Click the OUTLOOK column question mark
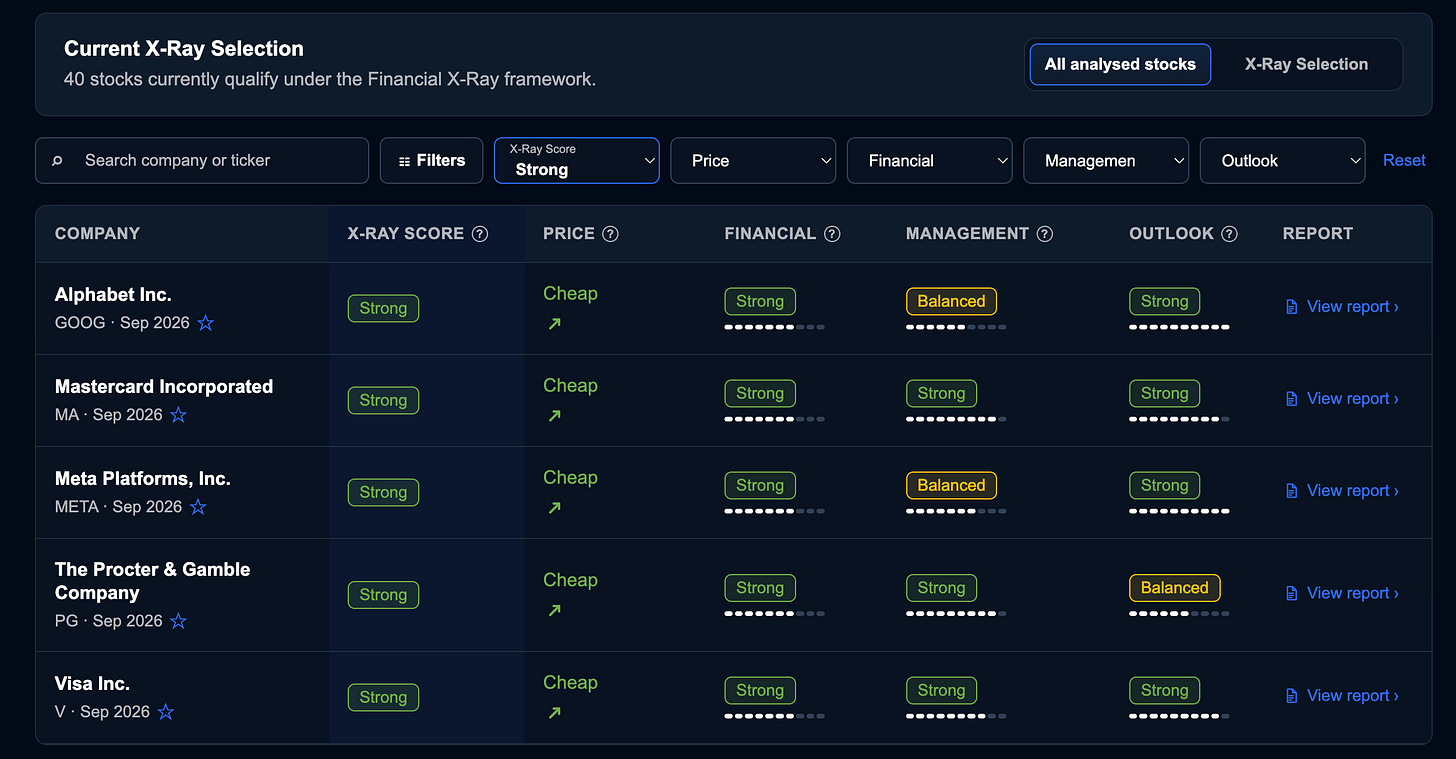Viewport: 1456px width, 759px height. [x=1230, y=234]
